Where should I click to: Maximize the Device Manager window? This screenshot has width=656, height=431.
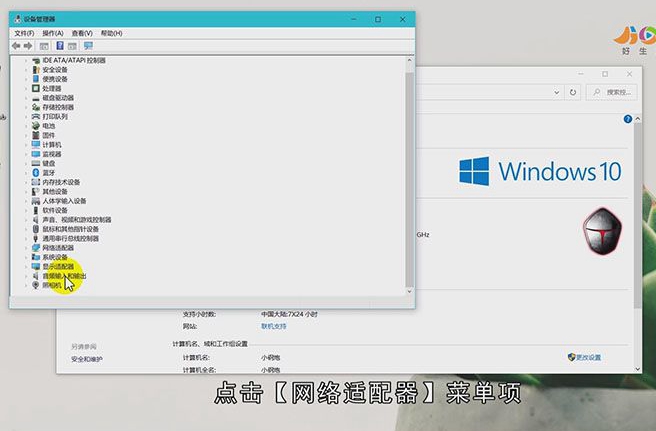pos(378,19)
